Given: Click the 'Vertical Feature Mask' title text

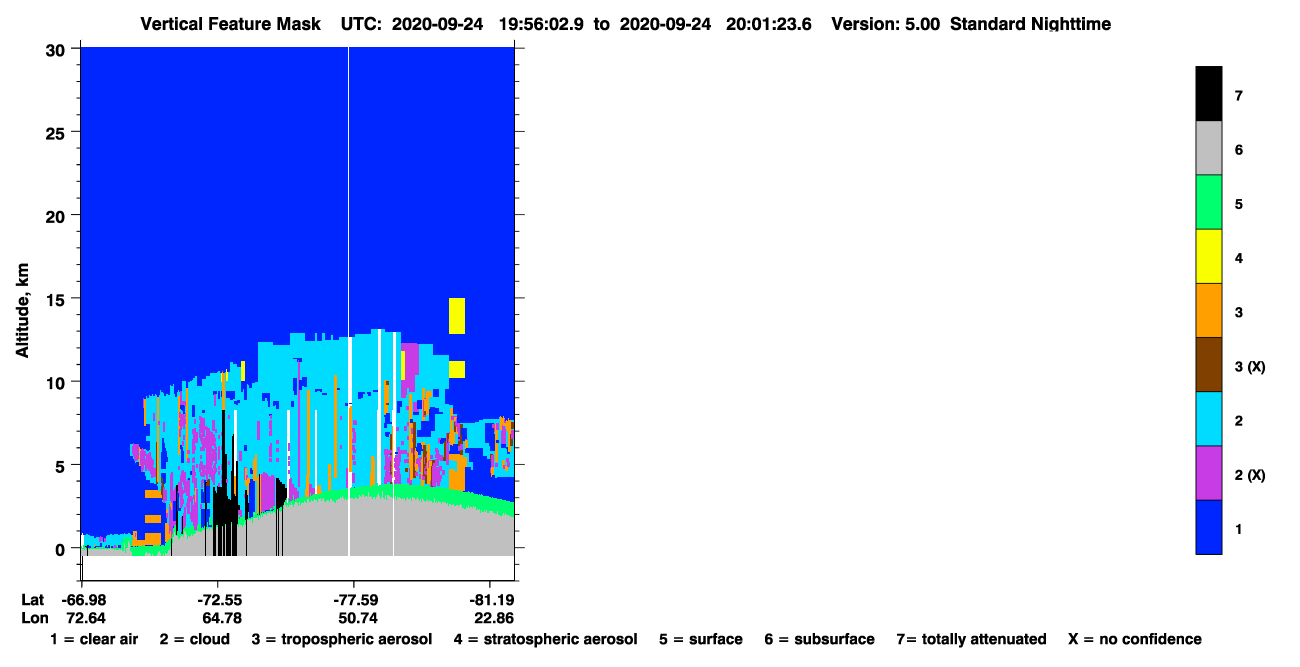Looking at the screenshot, I should (x=231, y=24).
